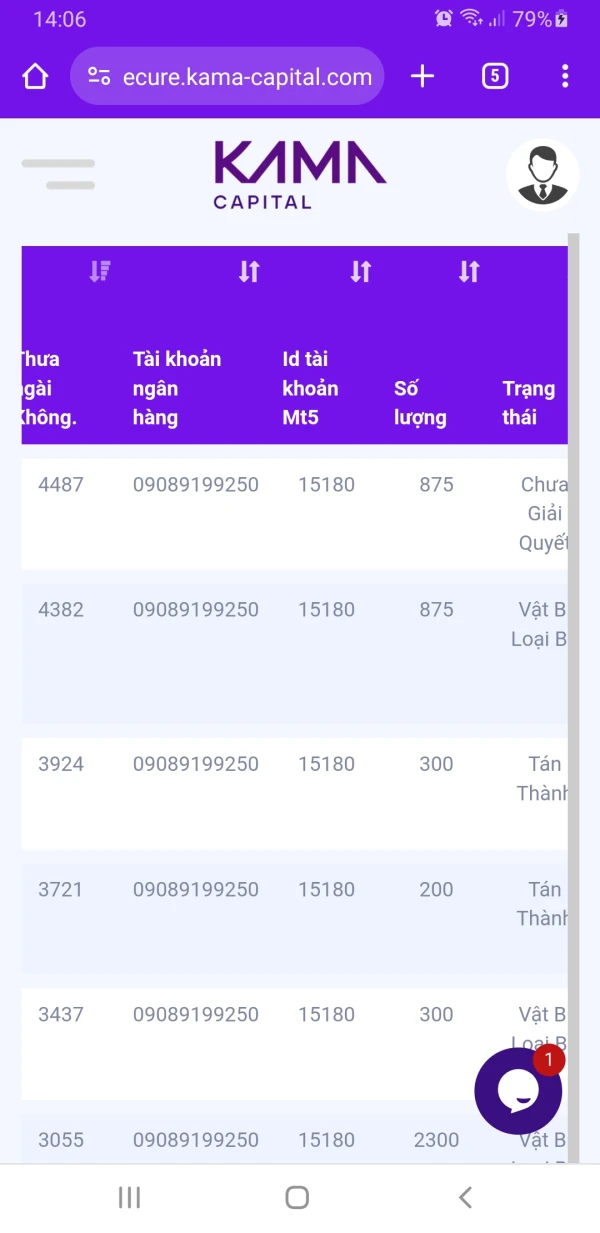Image resolution: width=600 pixels, height=1233 pixels.
Task: Tap the address bar URL
Action: tap(246, 77)
